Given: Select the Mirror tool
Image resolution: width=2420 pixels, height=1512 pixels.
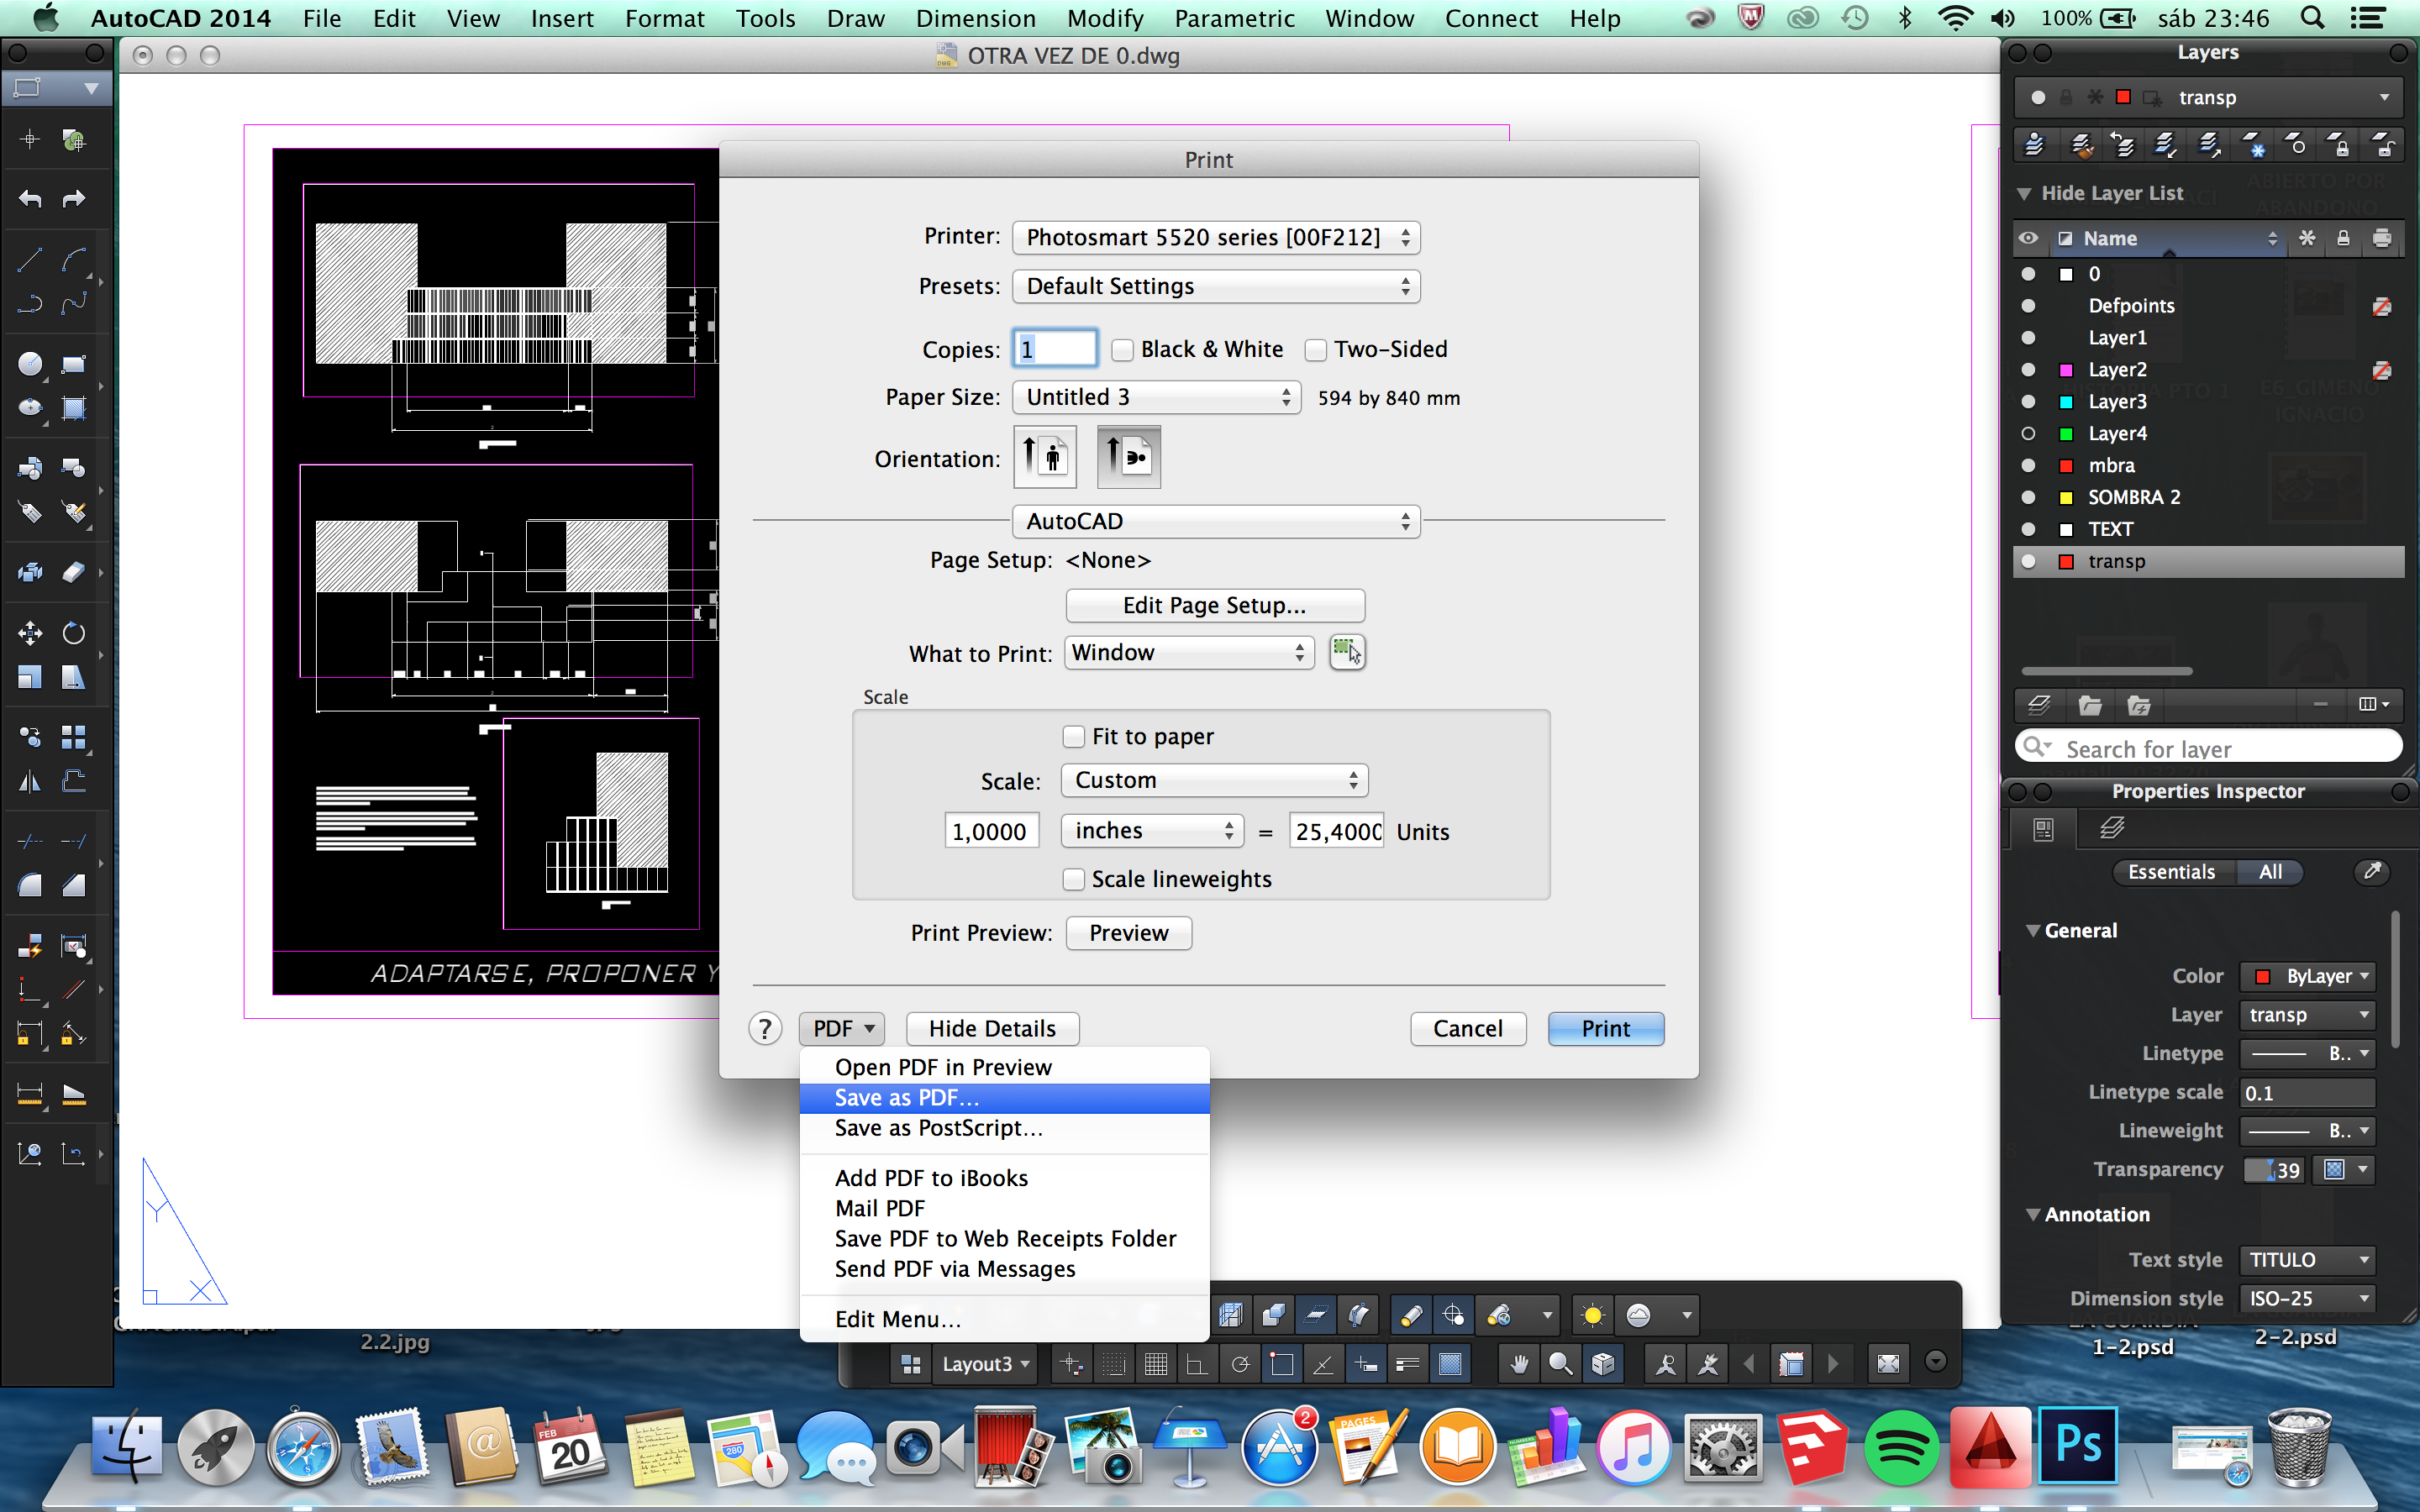Looking at the screenshot, I should click(29, 780).
